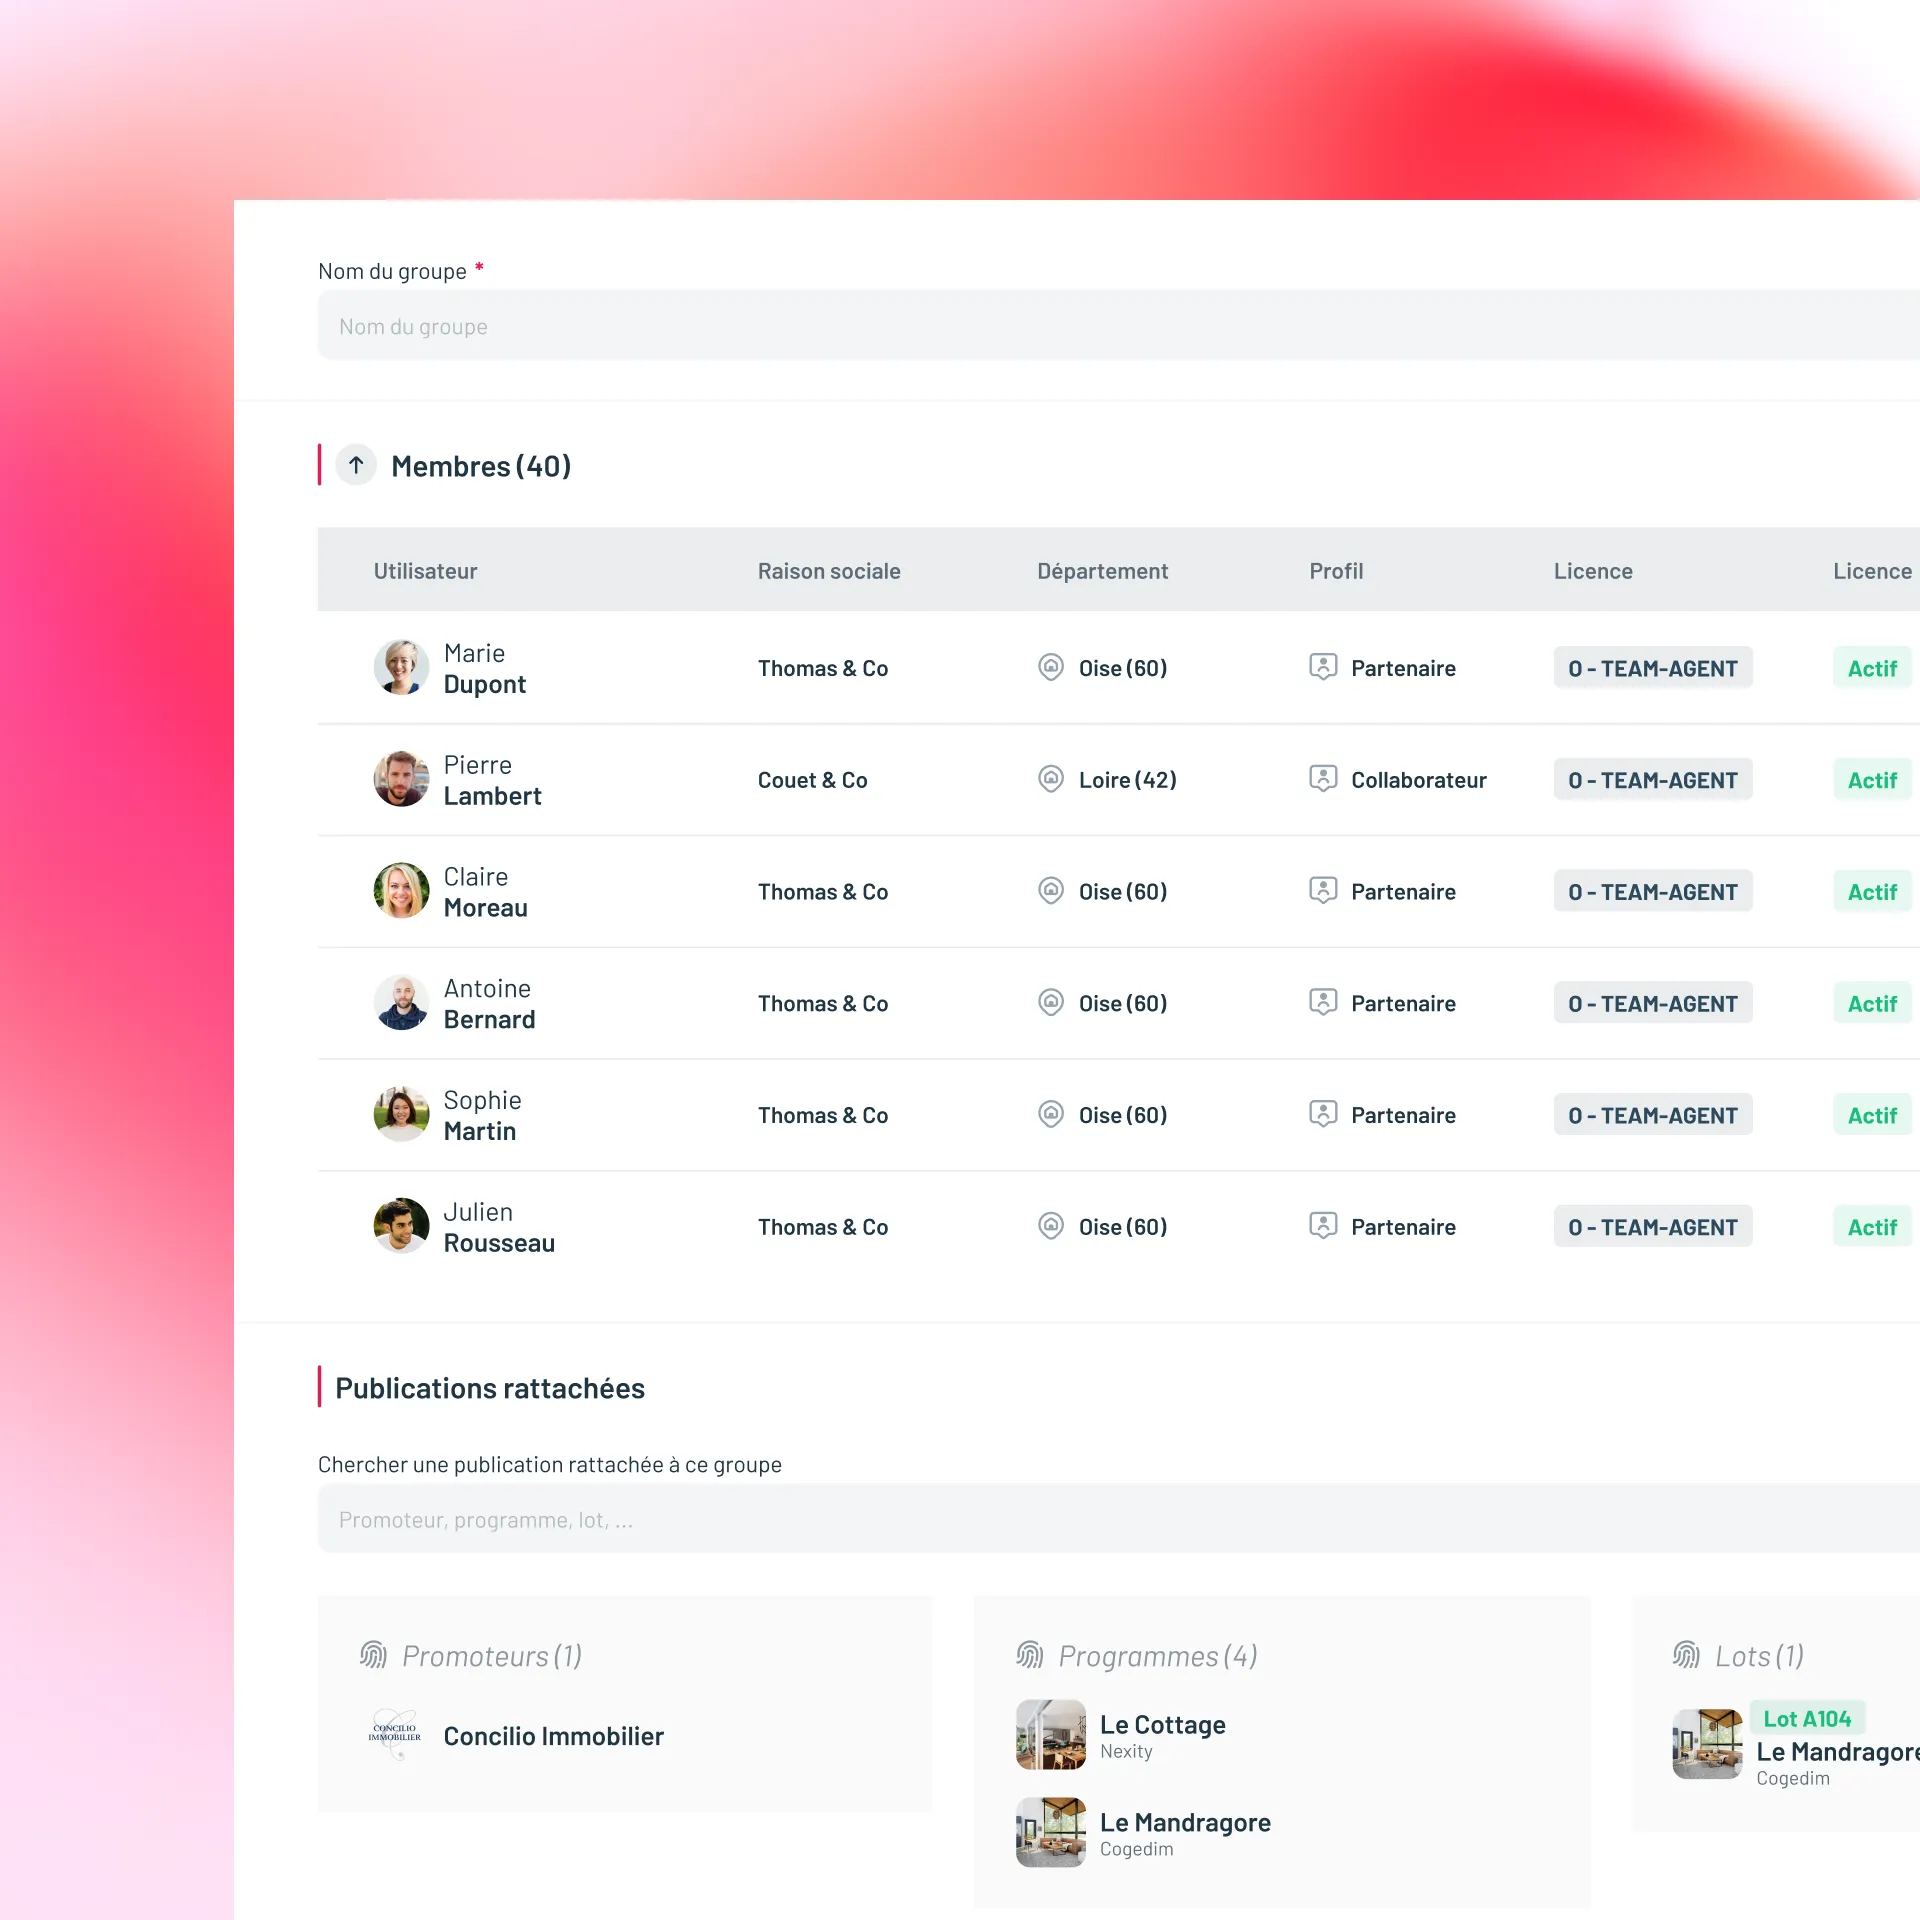This screenshot has width=1920, height=1920.
Task: Open Le Mandragore in the Programmes card
Action: (x=1185, y=1822)
